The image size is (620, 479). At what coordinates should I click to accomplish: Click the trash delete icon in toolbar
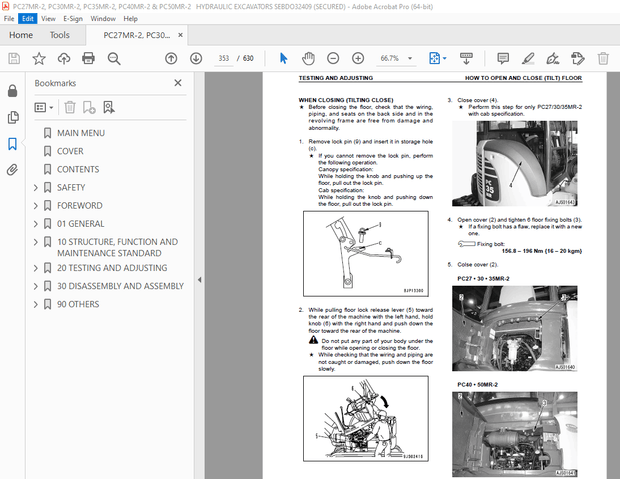[x=603, y=59]
